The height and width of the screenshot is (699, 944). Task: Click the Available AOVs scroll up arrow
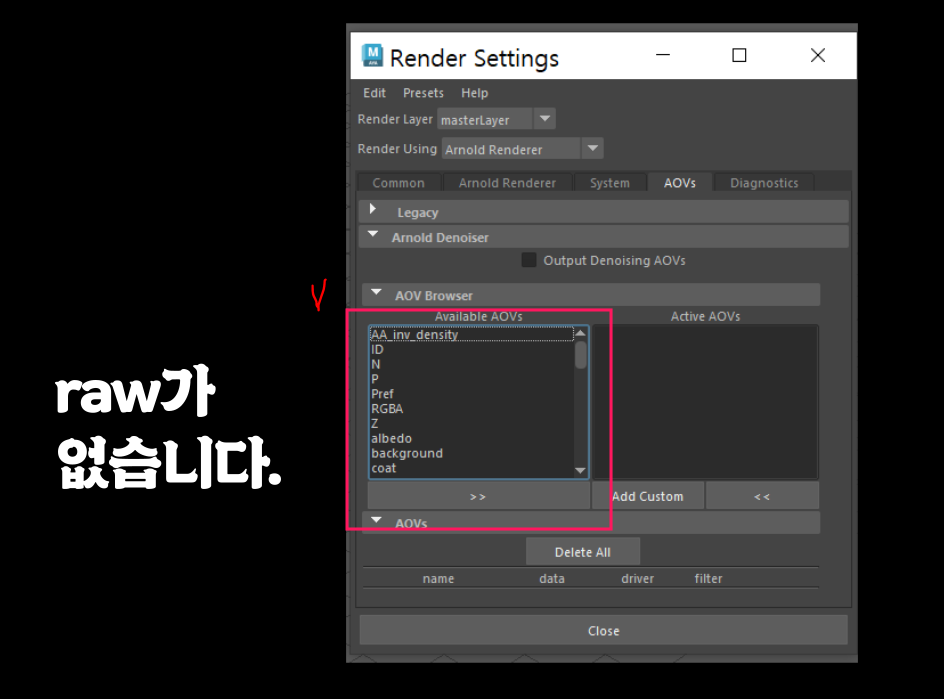point(580,333)
